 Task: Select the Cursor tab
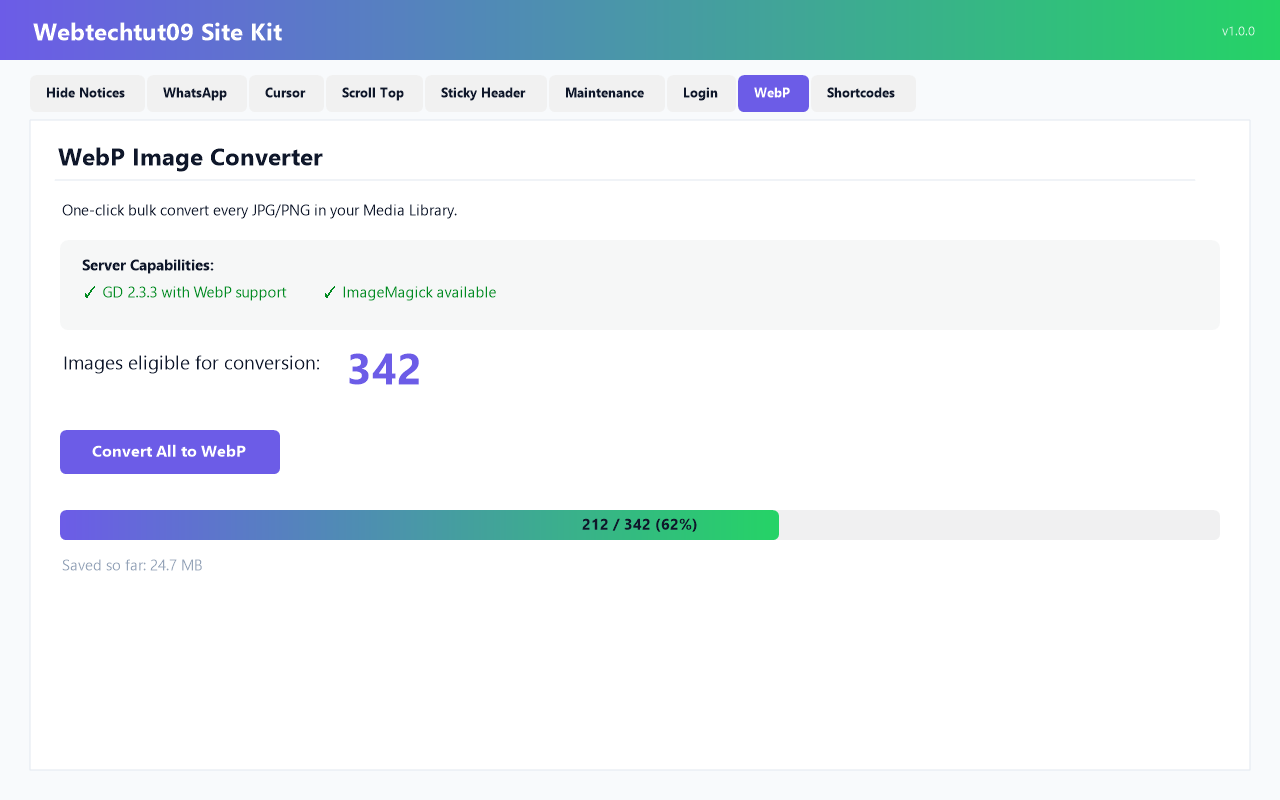pos(285,93)
